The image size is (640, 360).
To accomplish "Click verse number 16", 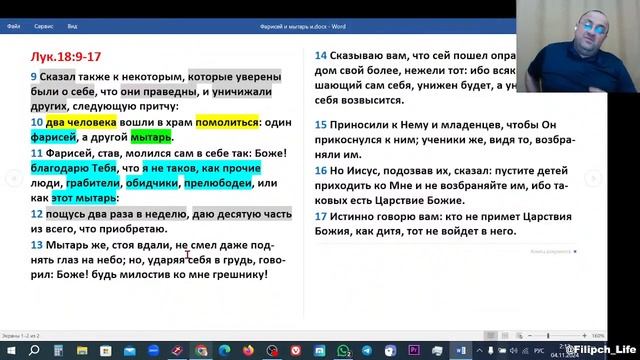I will (320, 171).
